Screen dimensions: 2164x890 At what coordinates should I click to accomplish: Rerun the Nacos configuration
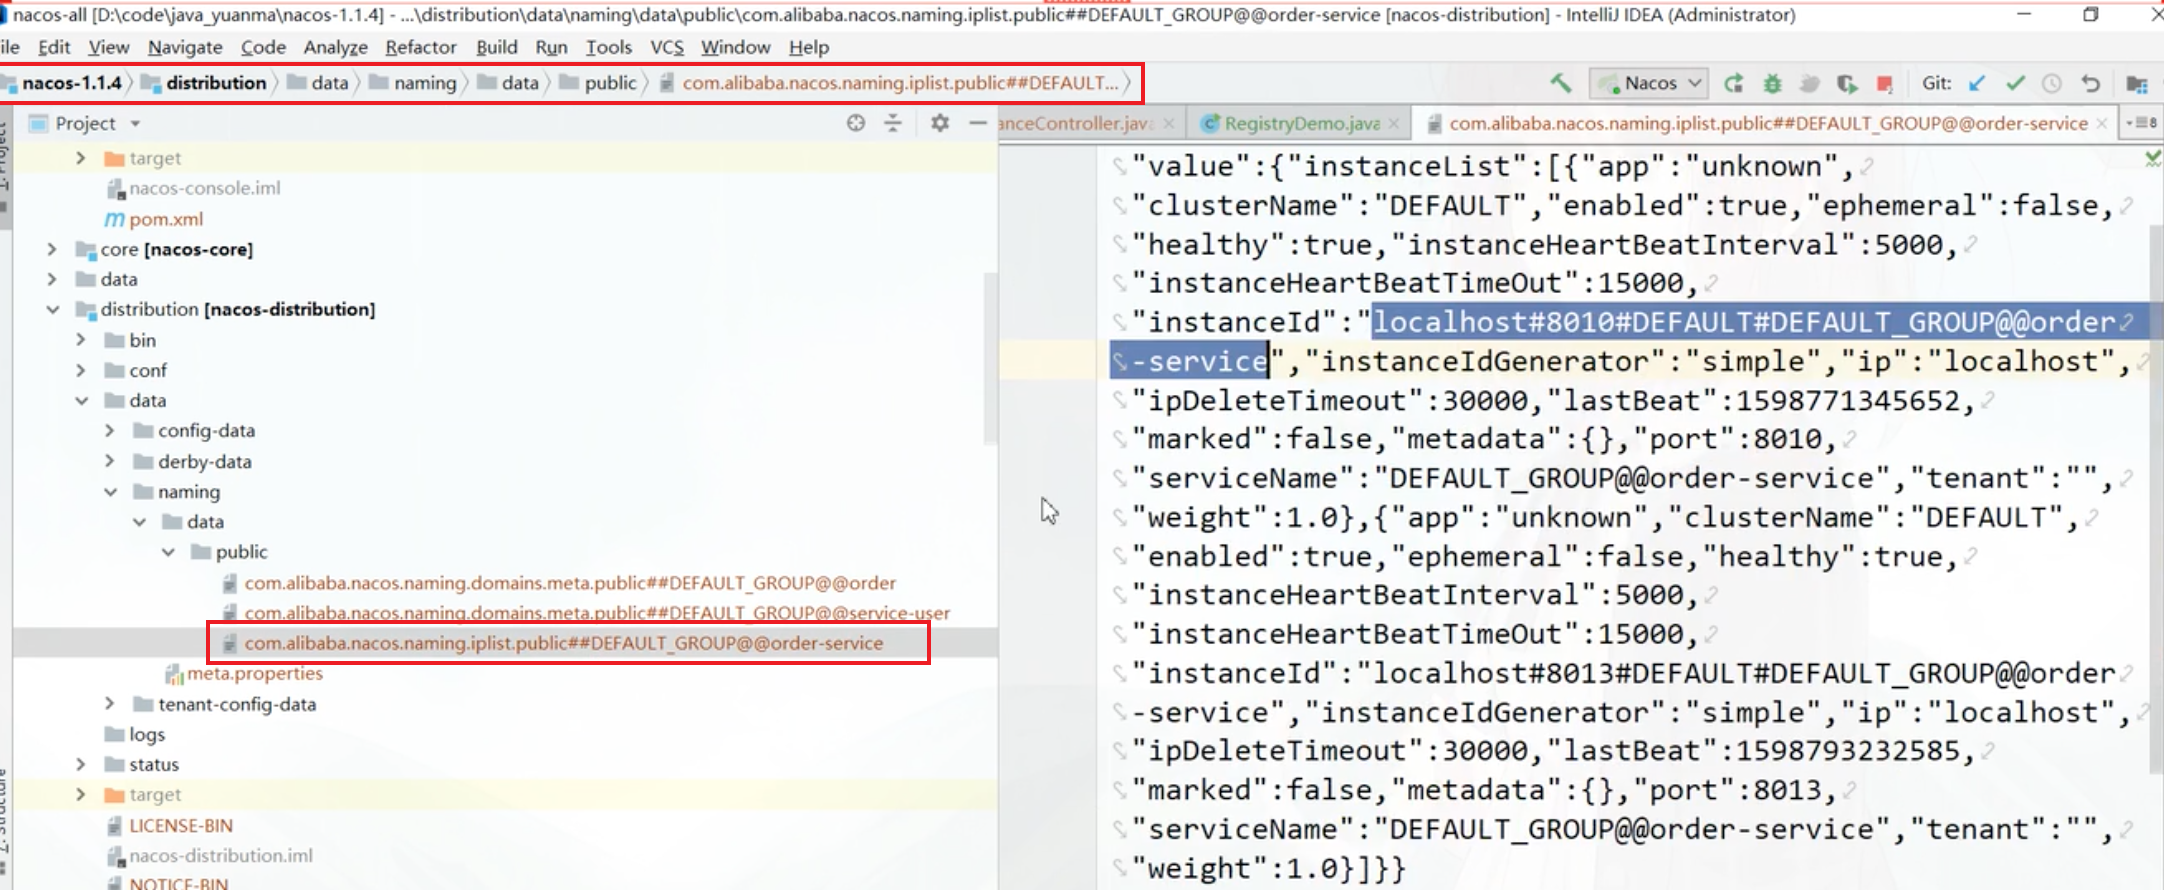coord(1733,83)
